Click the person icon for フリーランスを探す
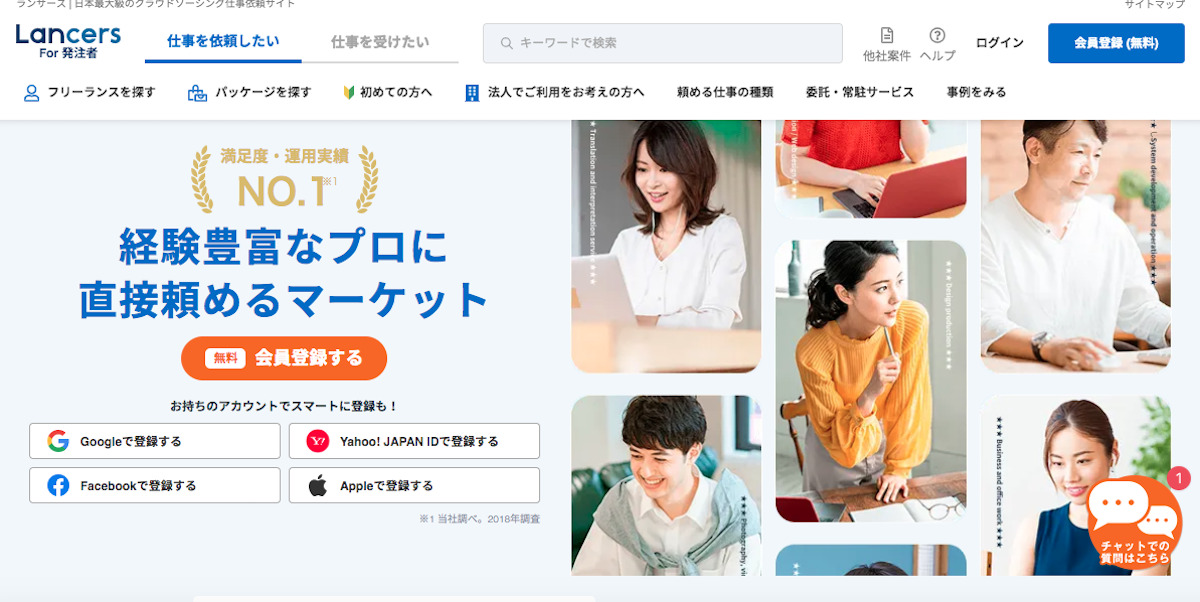Image resolution: width=1200 pixels, height=602 pixels. pos(31,93)
